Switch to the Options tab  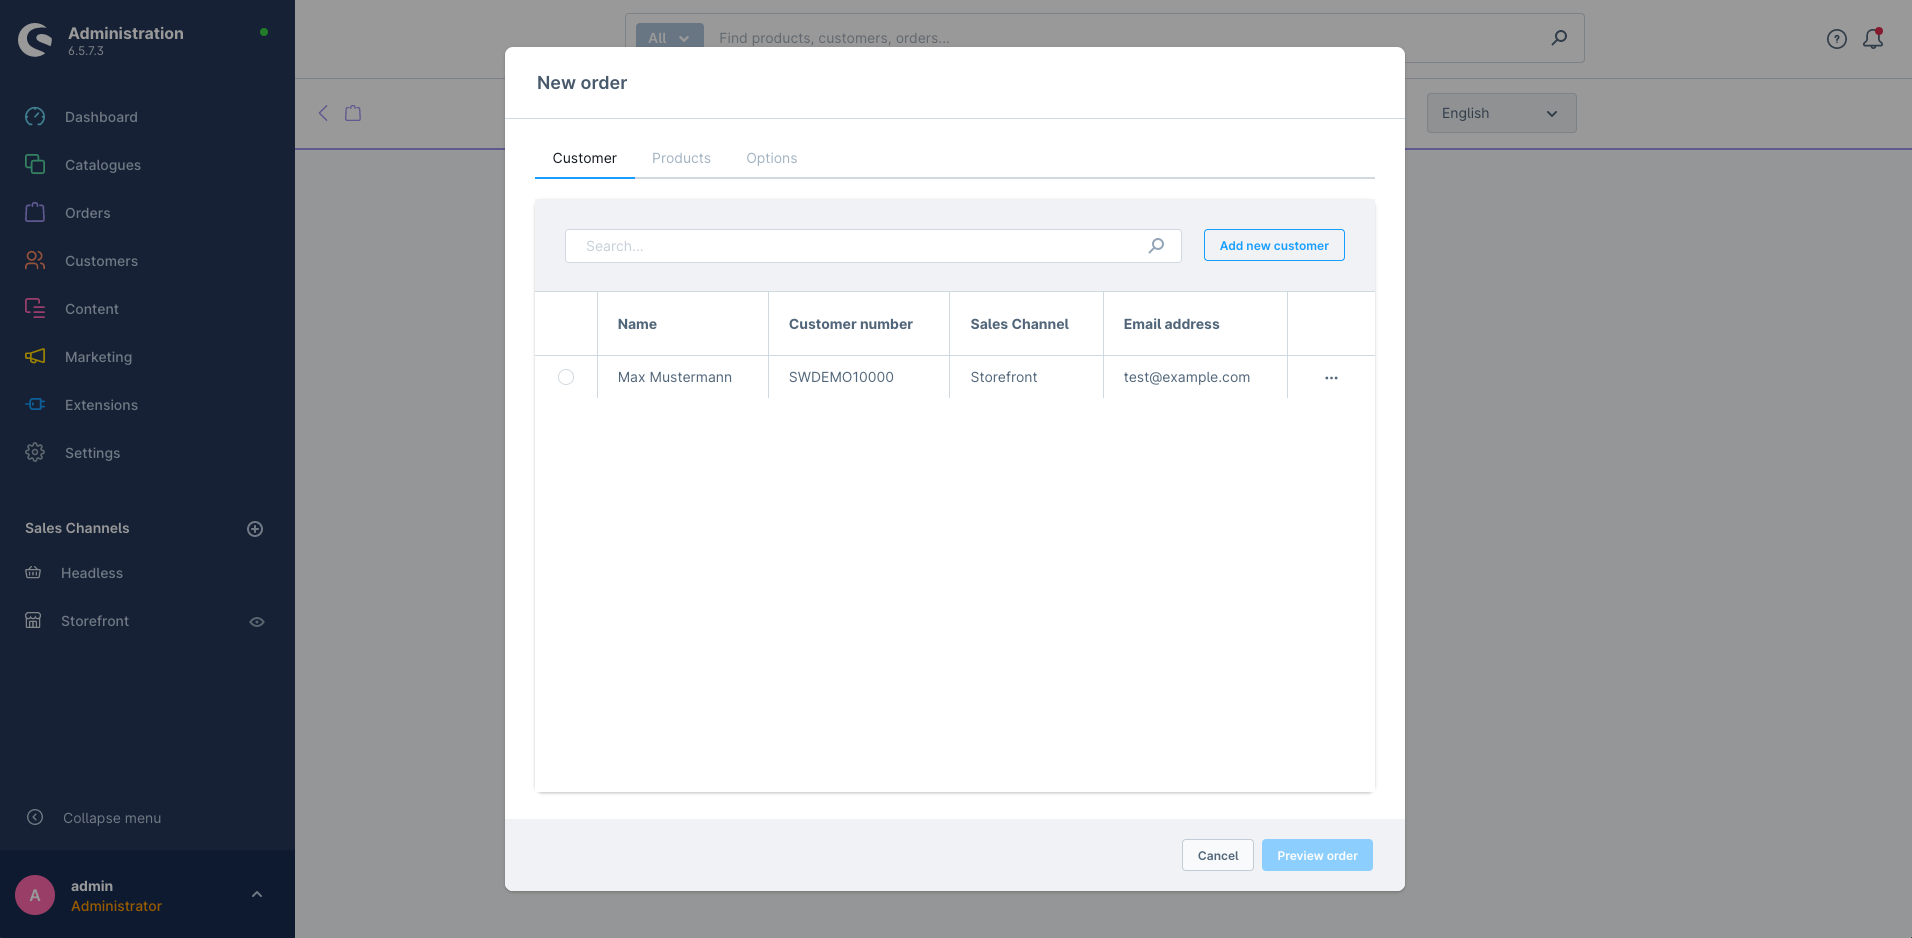(772, 158)
